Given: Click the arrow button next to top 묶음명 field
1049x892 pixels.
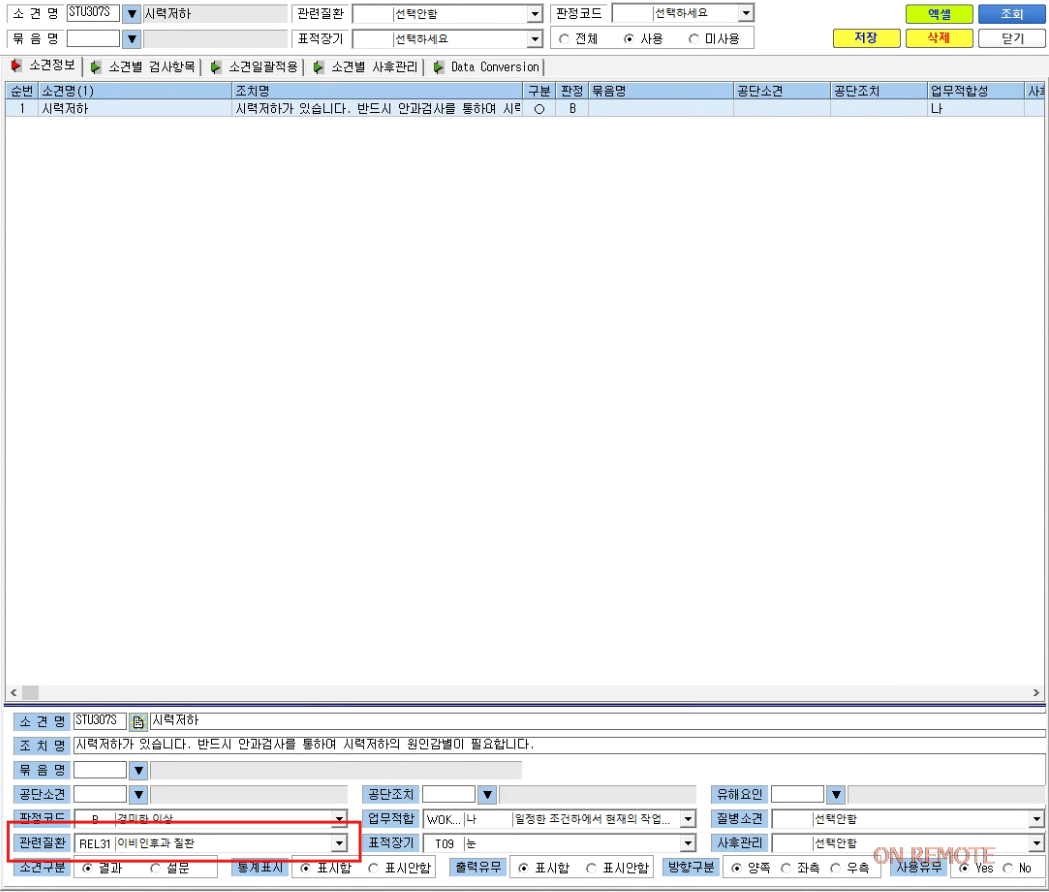Looking at the screenshot, I should click(132, 39).
